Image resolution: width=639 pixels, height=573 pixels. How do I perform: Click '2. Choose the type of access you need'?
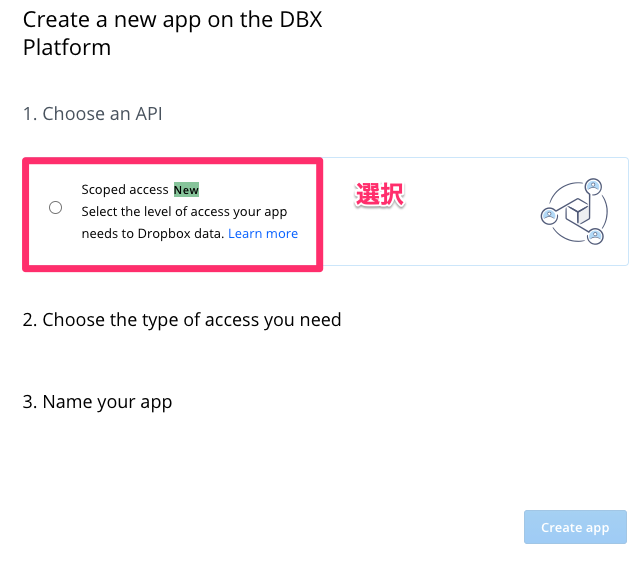coord(182,320)
